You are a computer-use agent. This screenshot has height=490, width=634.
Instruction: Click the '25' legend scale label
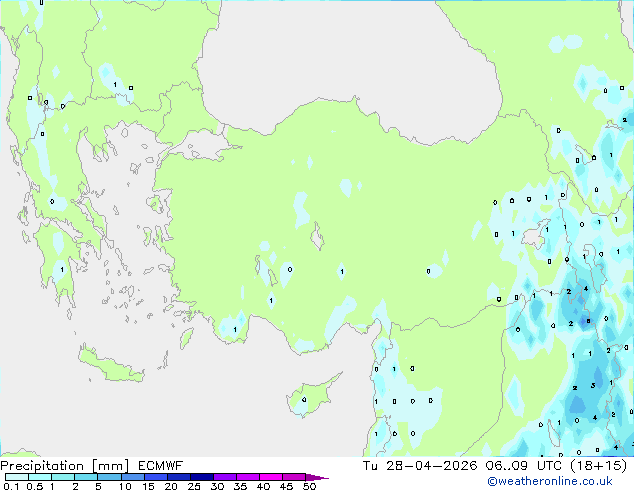194,486
